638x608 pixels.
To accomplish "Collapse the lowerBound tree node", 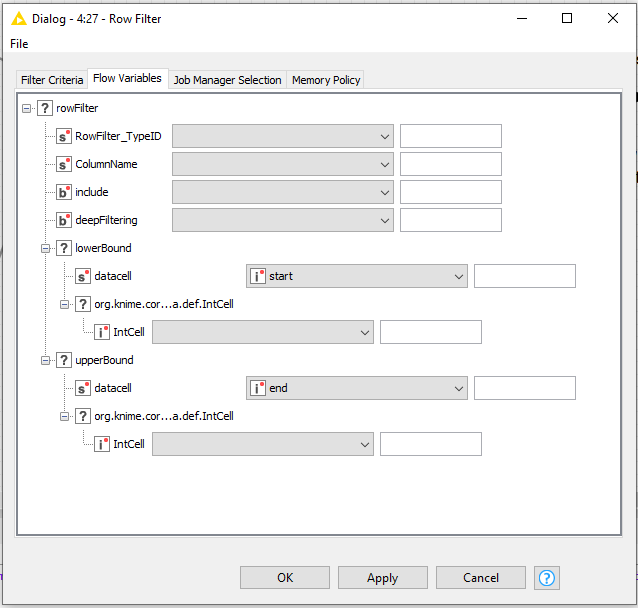I will [46, 248].
